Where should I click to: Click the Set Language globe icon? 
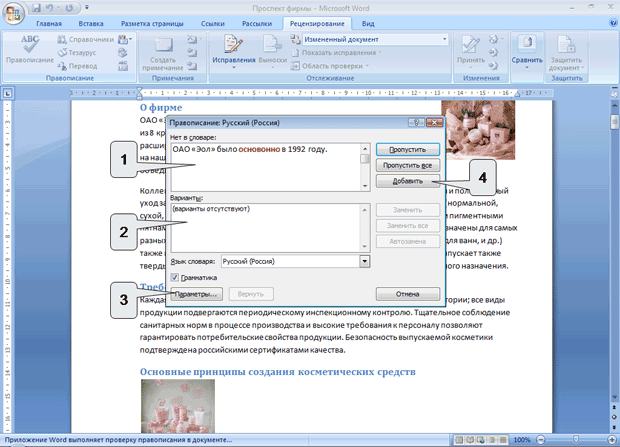[123, 53]
